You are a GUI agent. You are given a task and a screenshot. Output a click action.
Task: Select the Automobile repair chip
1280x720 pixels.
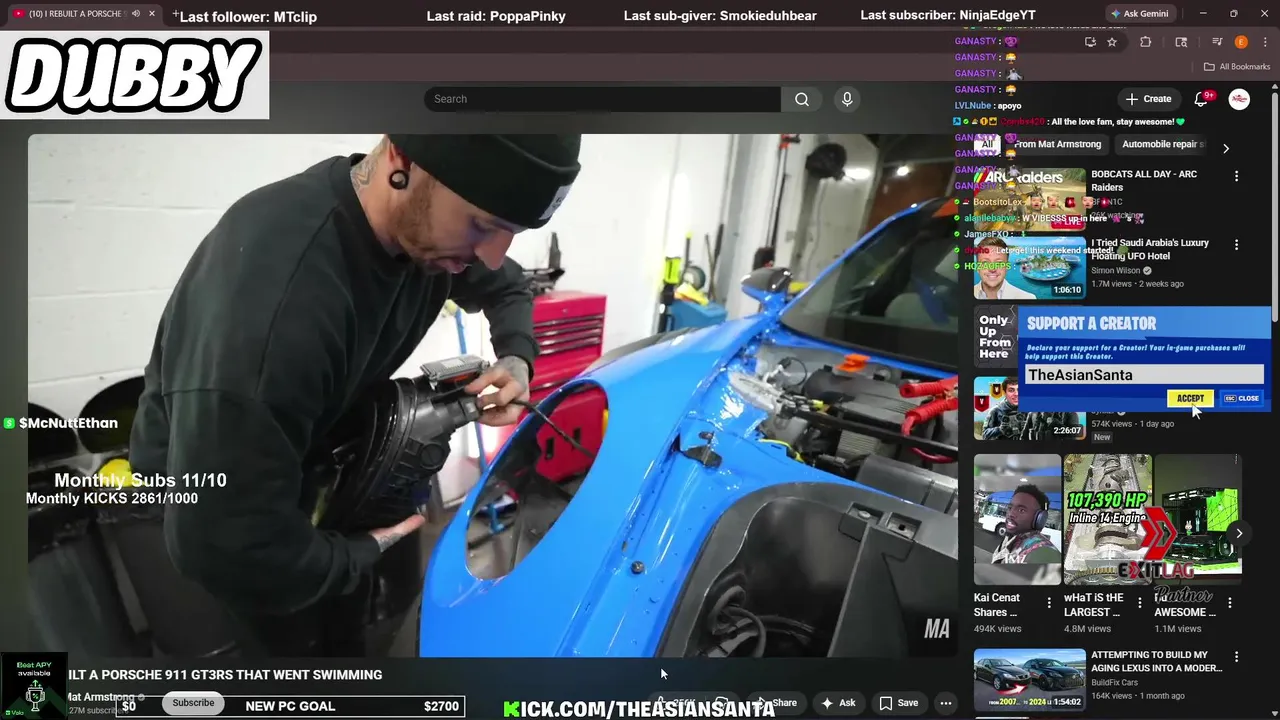(1163, 144)
